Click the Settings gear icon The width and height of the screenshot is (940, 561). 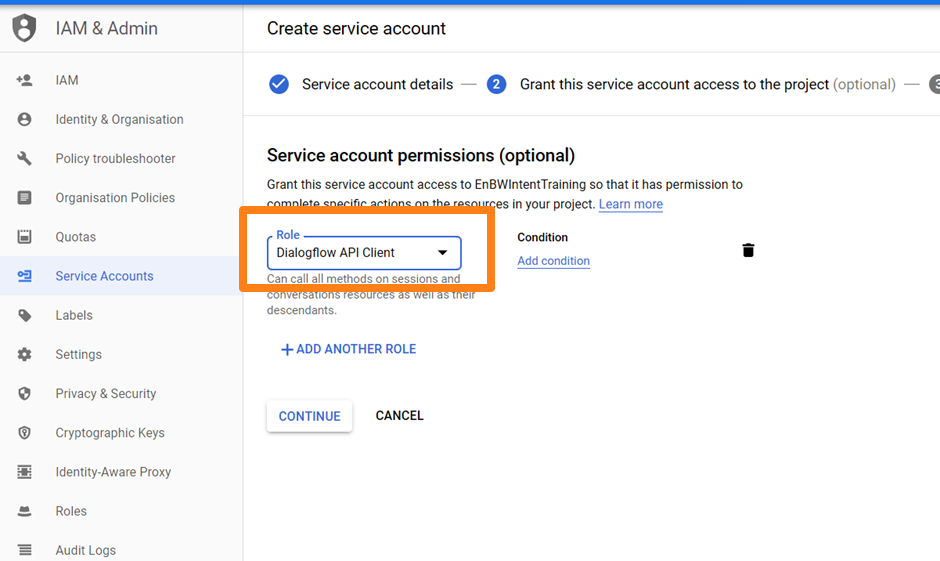coord(25,354)
